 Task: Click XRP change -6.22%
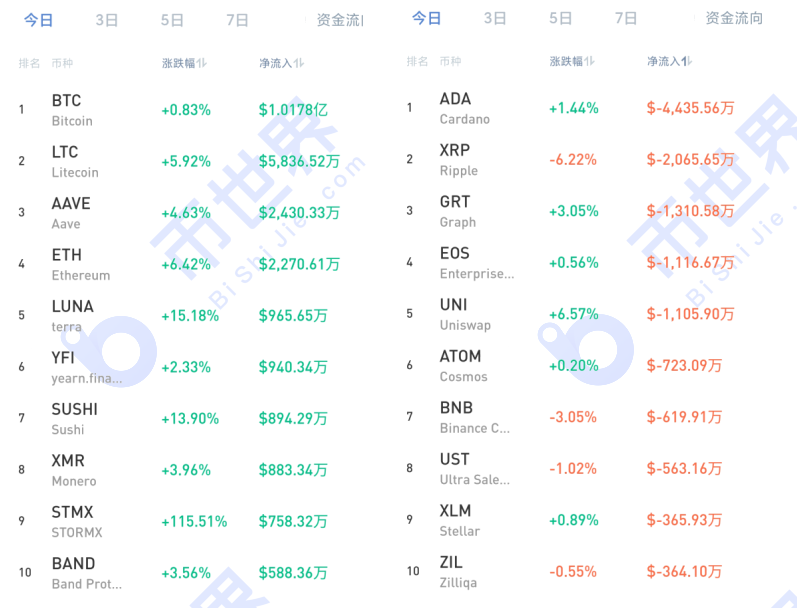573,160
